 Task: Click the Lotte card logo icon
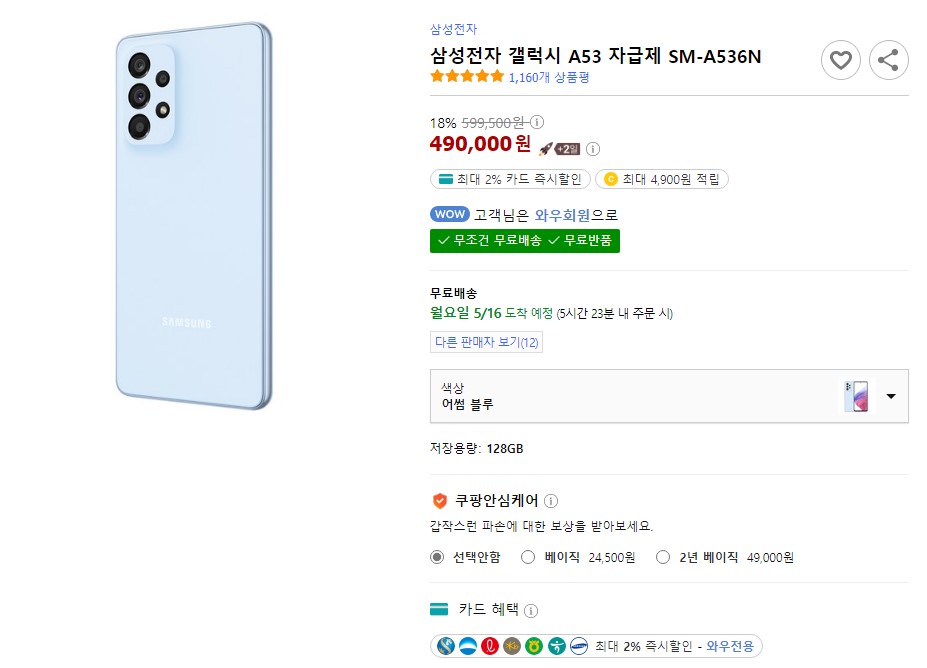coord(490,645)
